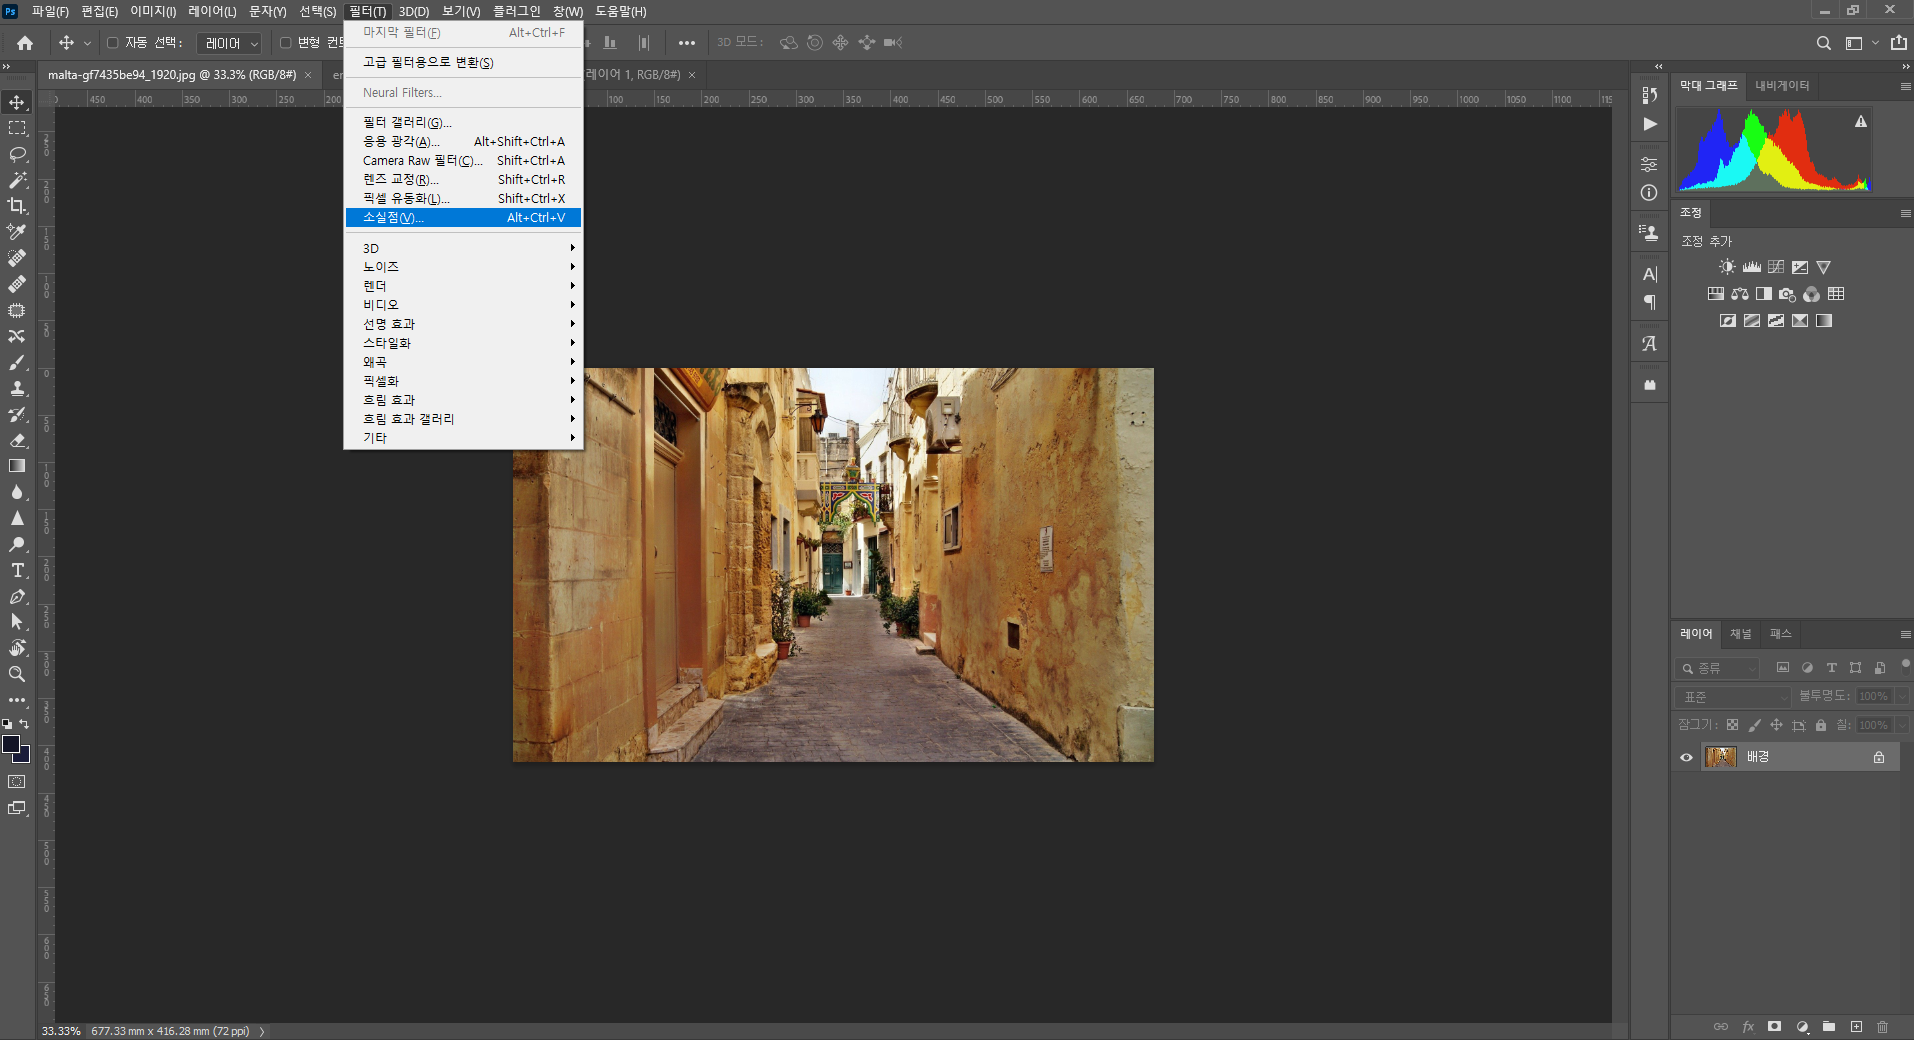1914x1040 pixels.
Task: Select the Path Selection tool
Action: click(x=17, y=622)
